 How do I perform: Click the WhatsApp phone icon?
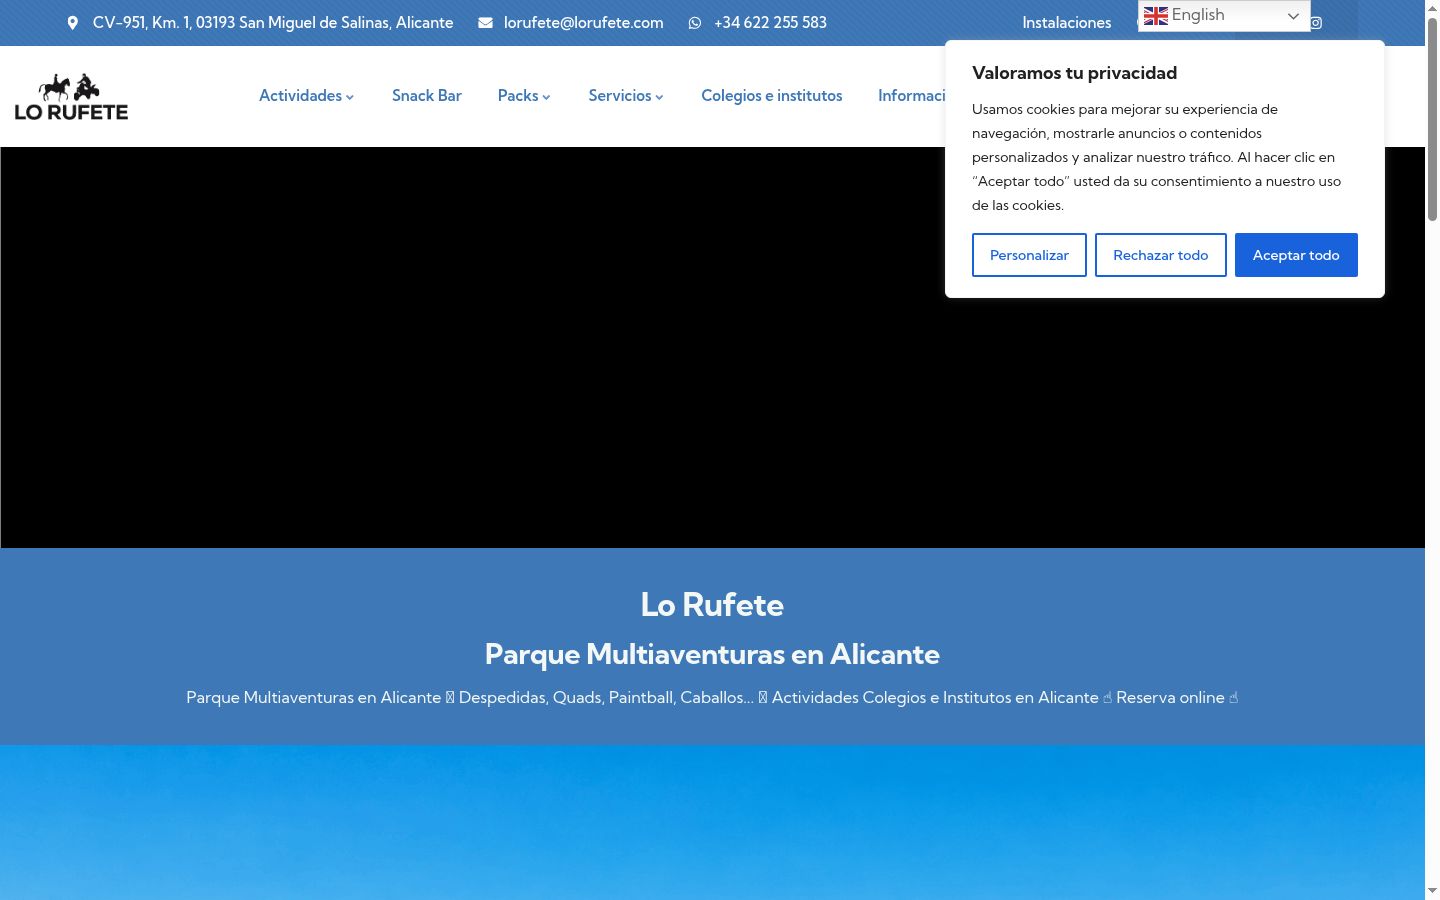pos(695,23)
